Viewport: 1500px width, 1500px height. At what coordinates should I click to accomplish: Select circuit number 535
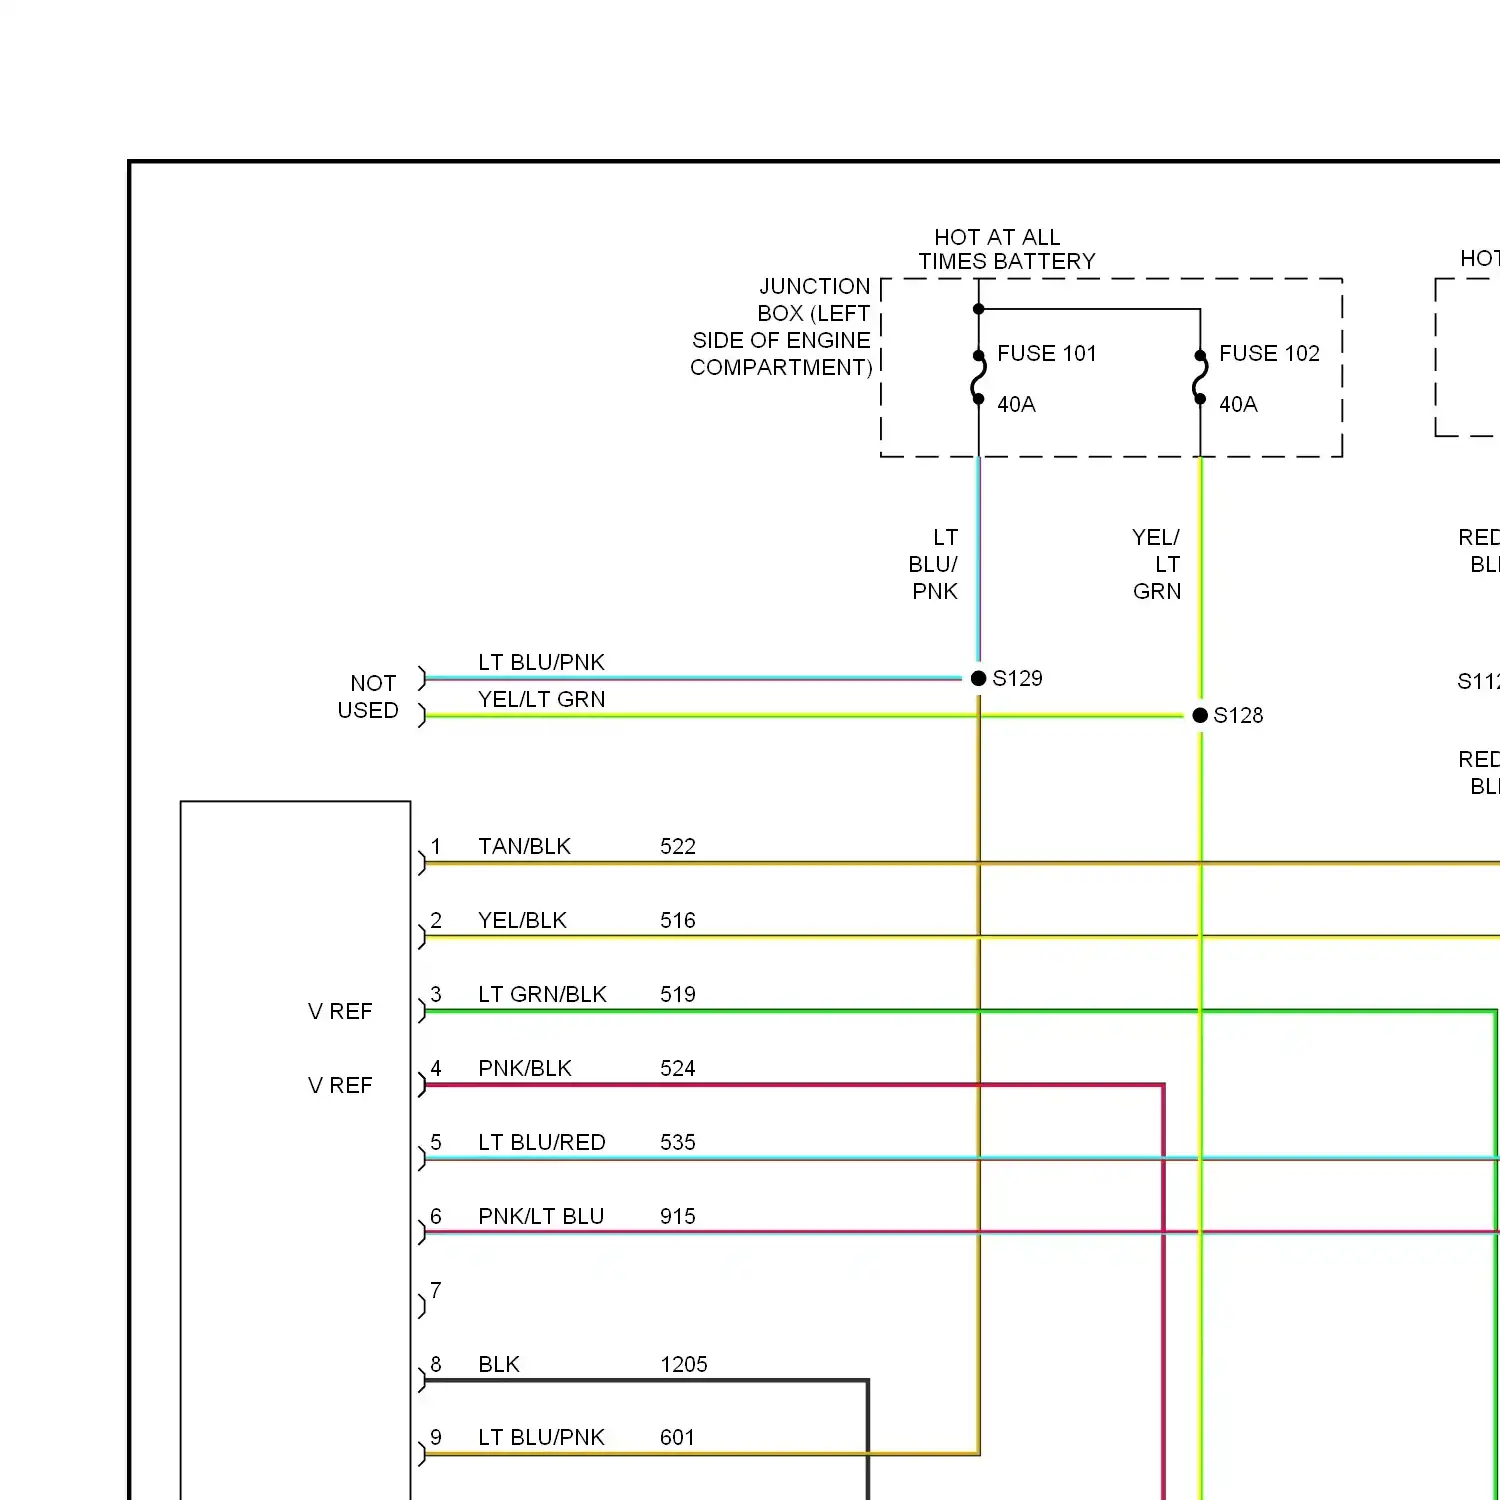click(x=678, y=1143)
